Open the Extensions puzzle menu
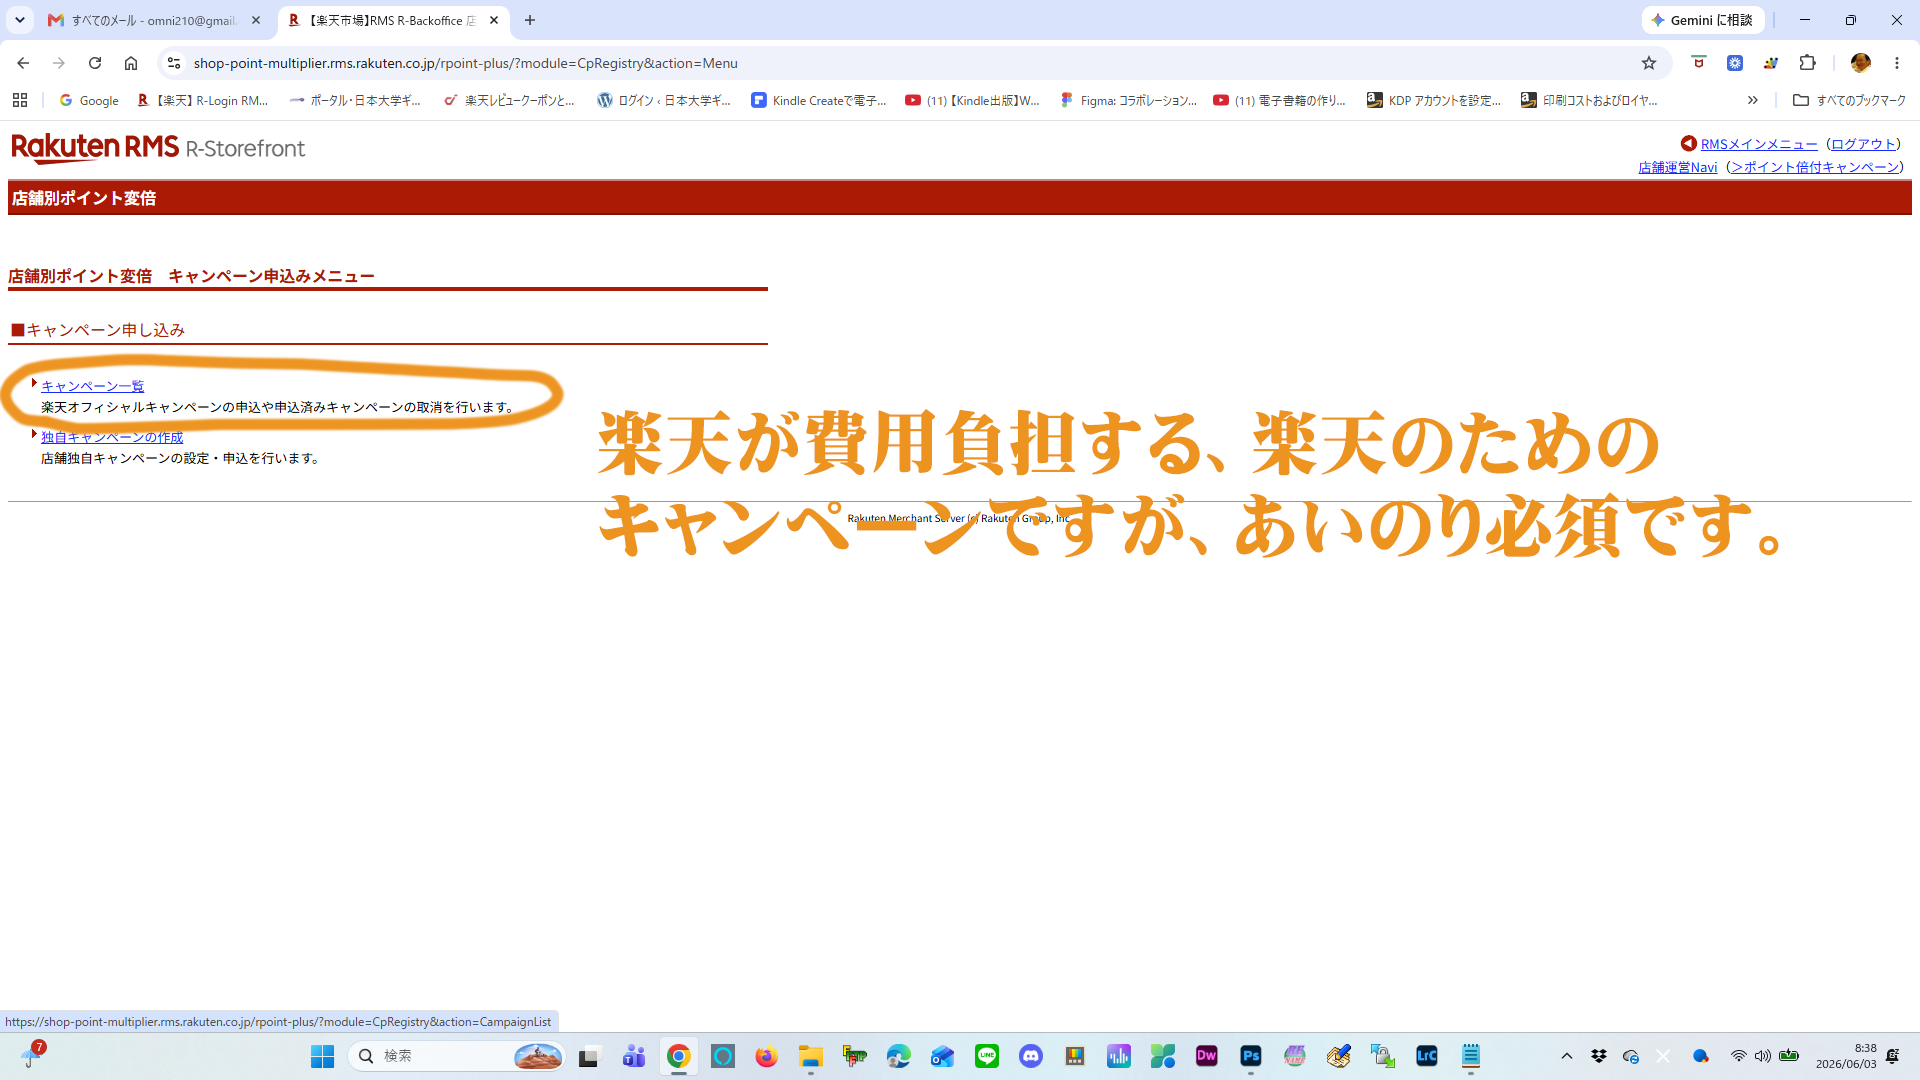The height and width of the screenshot is (1080, 1920). click(x=1807, y=63)
